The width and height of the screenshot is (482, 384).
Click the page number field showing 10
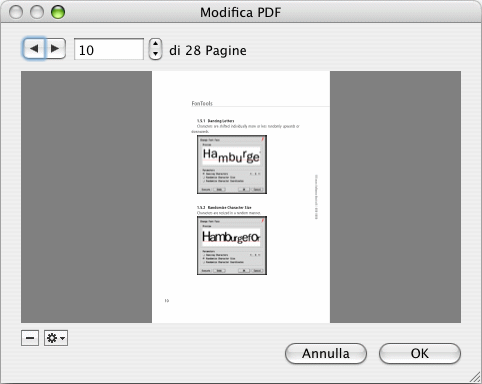tap(109, 49)
